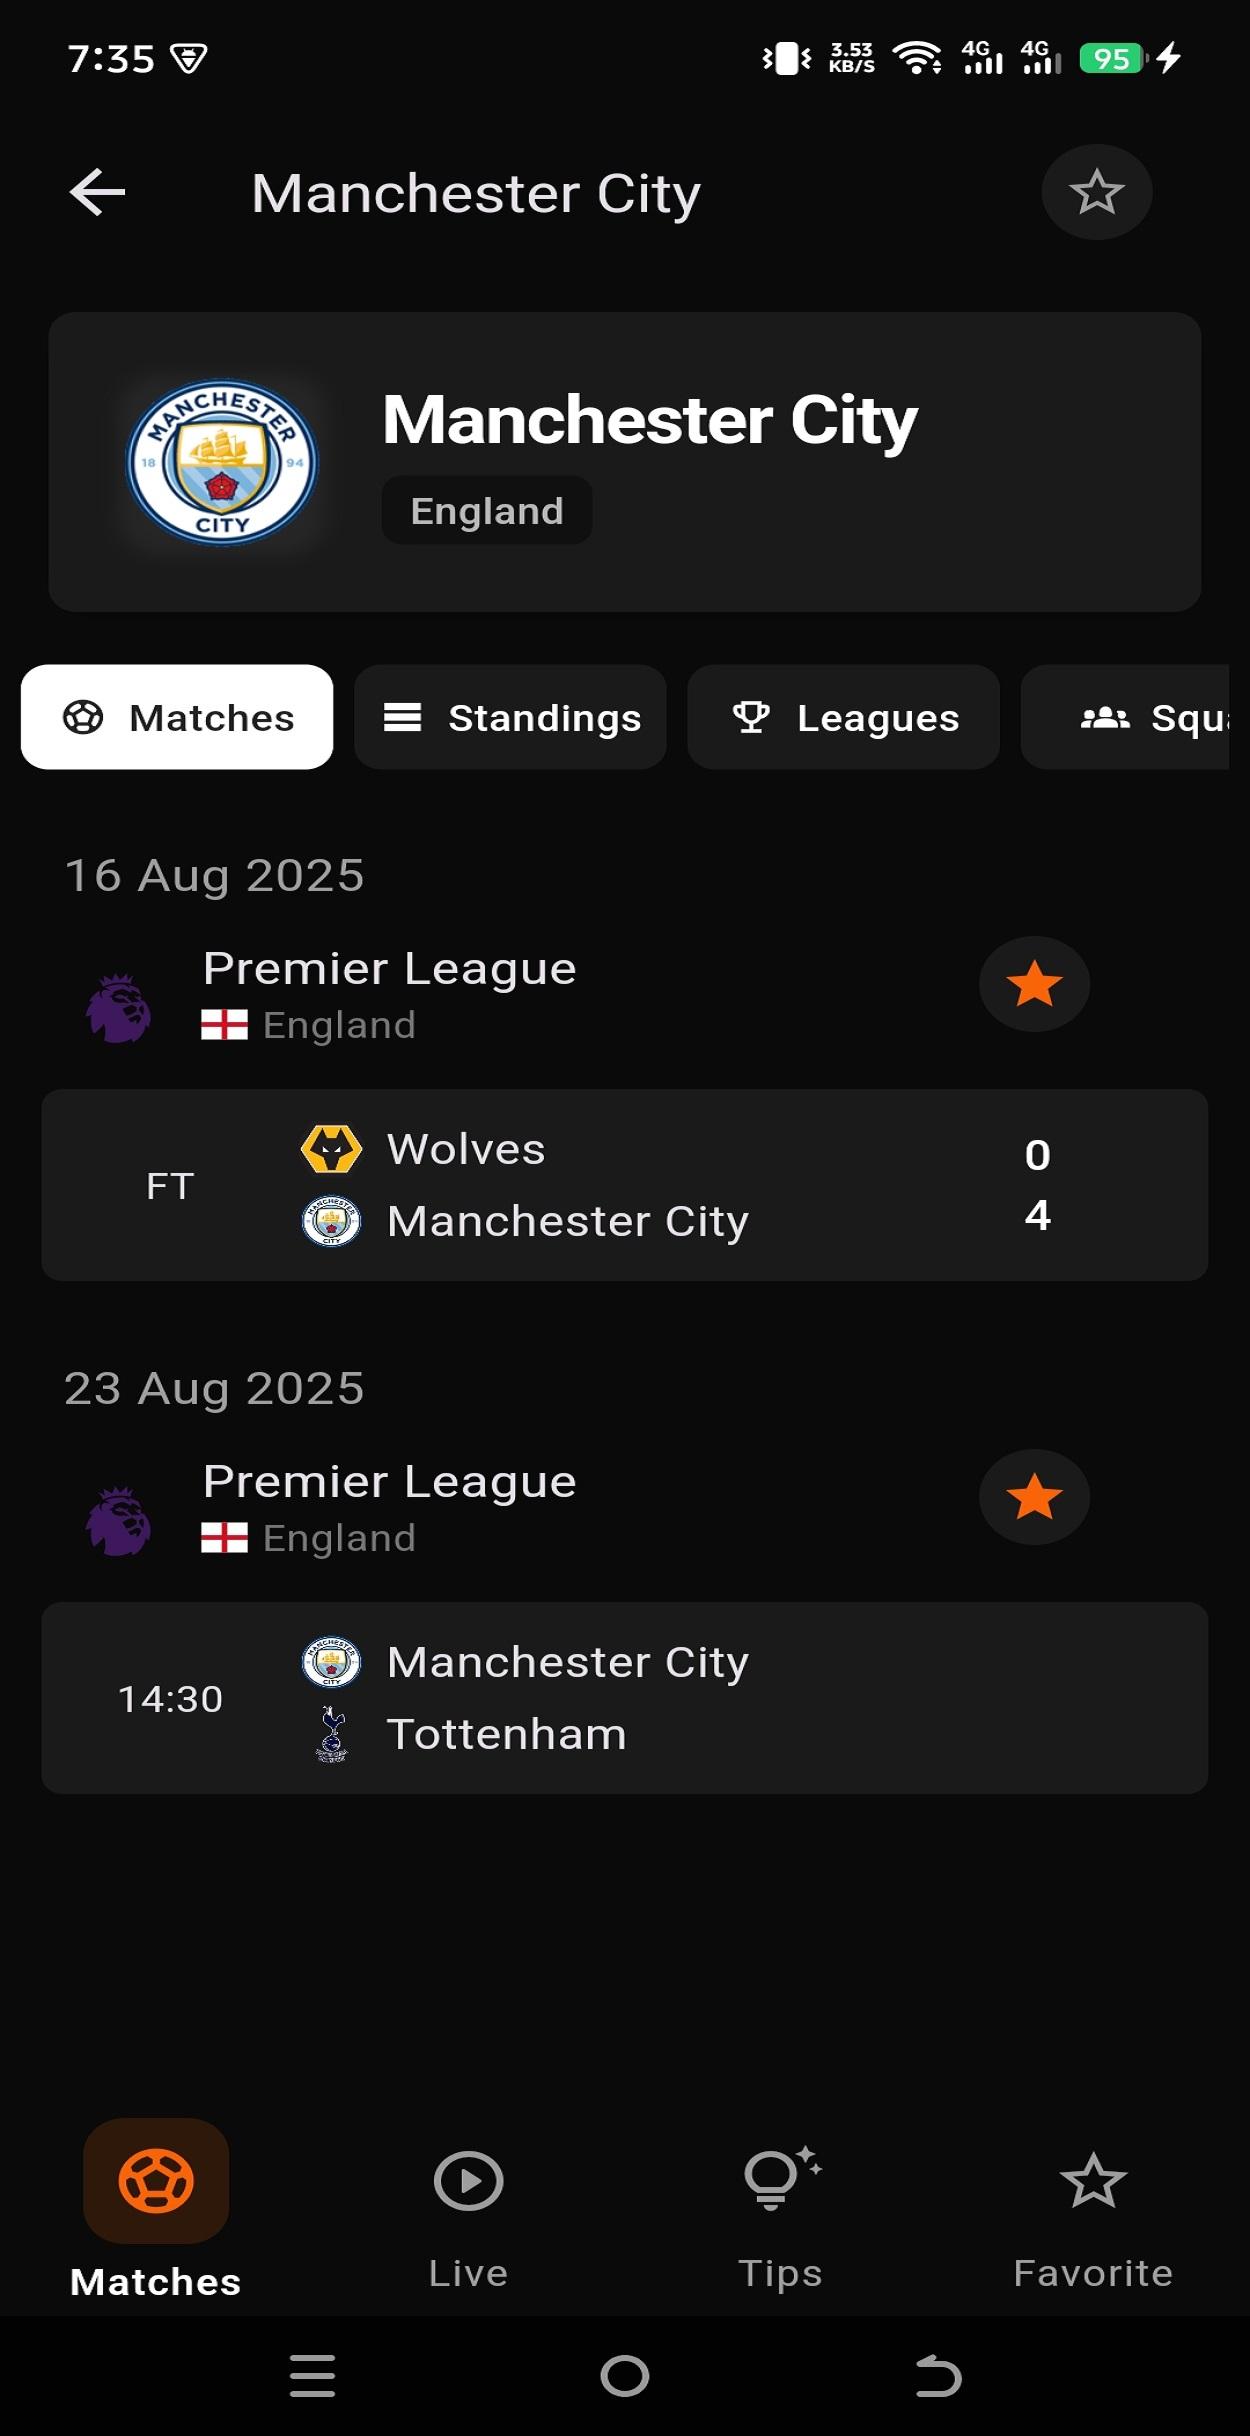Click the Tottenham team crest icon
1250x2436 pixels.
click(331, 1735)
